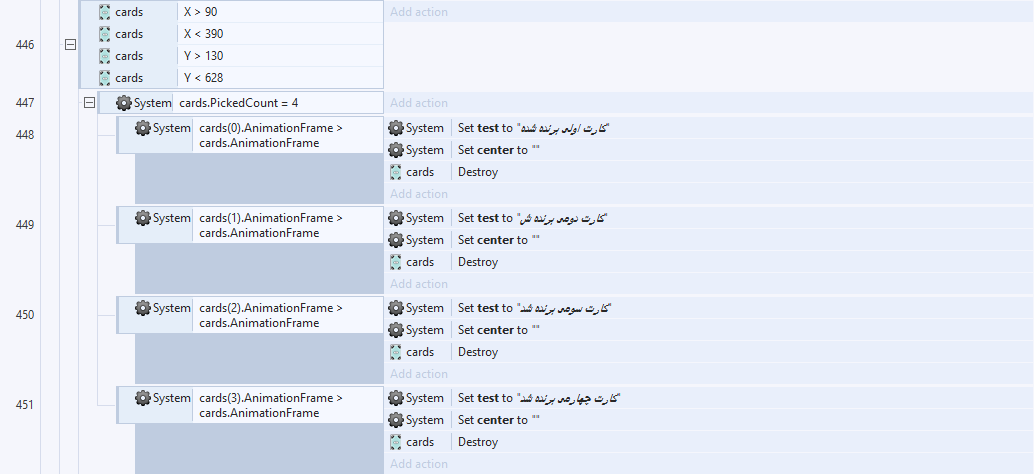The height and width of the screenshot is (474, 1034).
Task: Collapse event 446 with its minus box
Action: point(71,45)
